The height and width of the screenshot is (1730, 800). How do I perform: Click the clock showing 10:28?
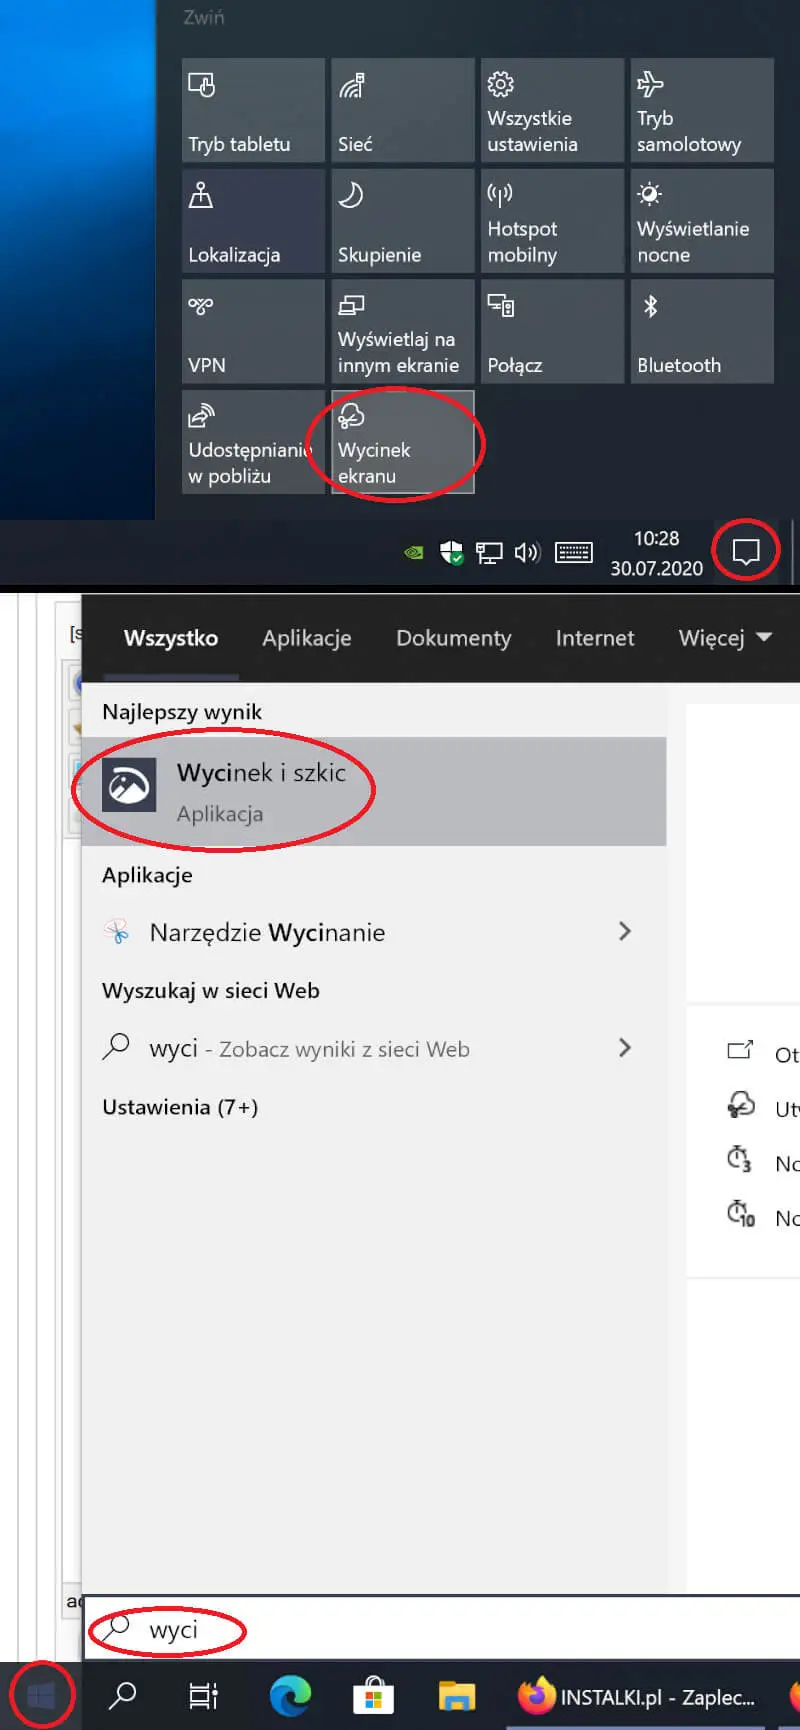coord(657,553)
